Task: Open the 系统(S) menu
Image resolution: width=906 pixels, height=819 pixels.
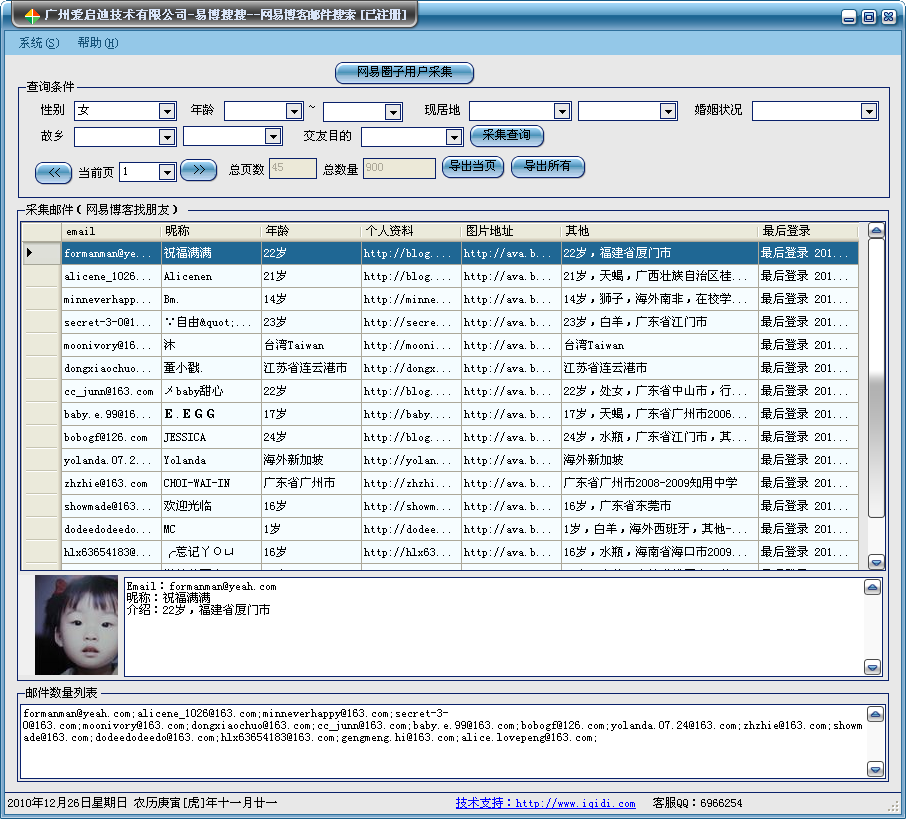Action: click(x=39, y=43)
